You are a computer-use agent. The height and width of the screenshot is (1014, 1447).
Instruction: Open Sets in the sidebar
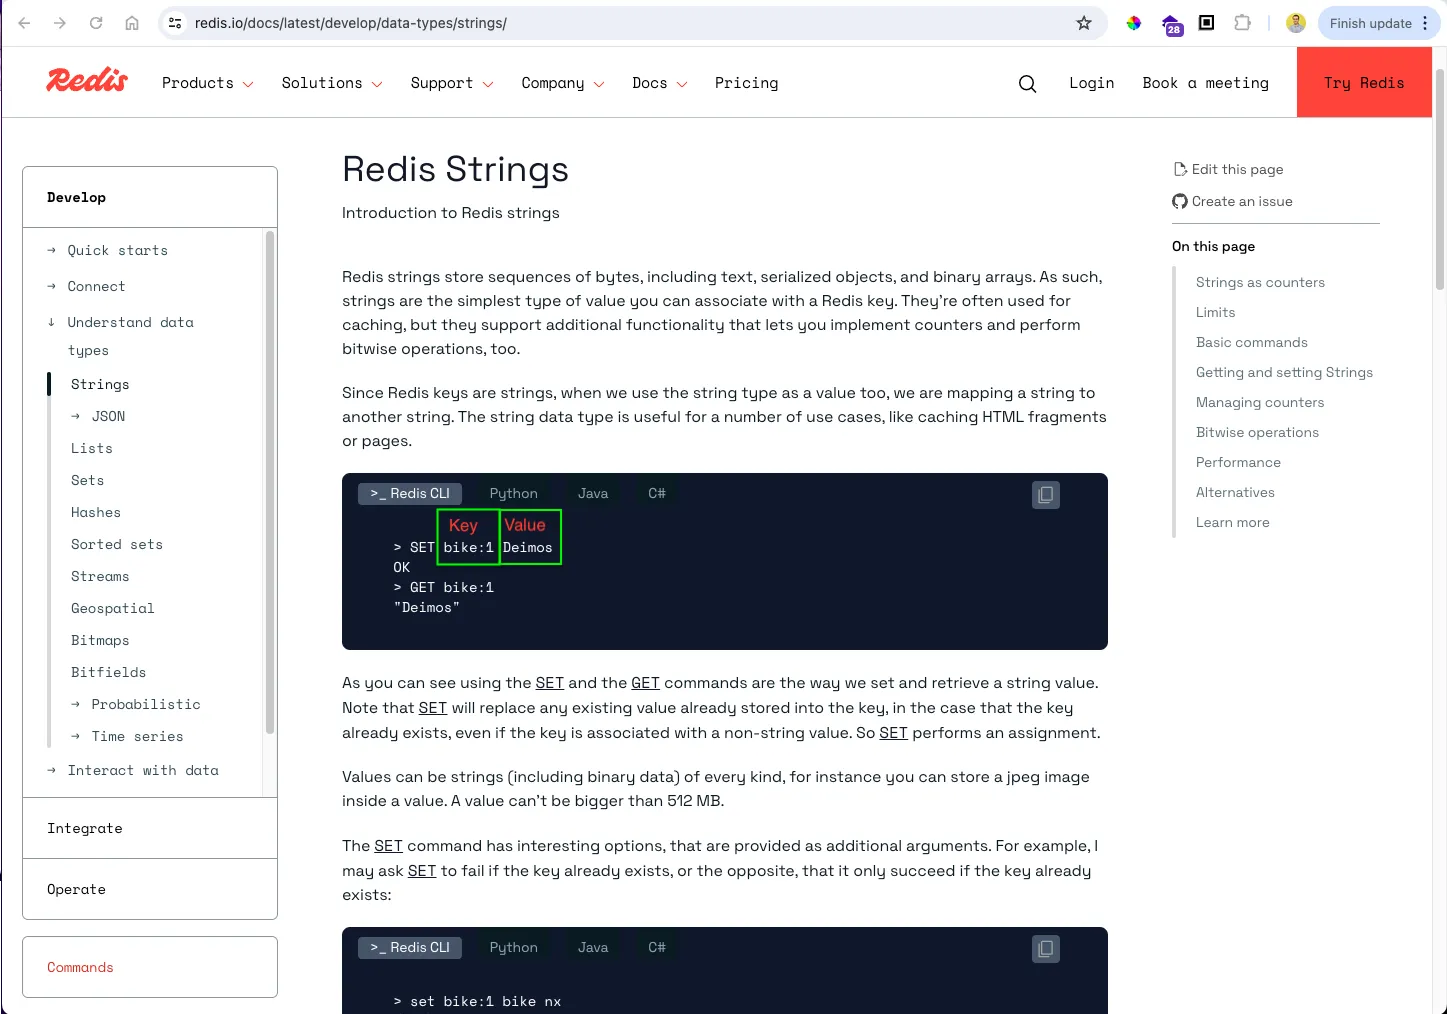(x=88, y=481)
